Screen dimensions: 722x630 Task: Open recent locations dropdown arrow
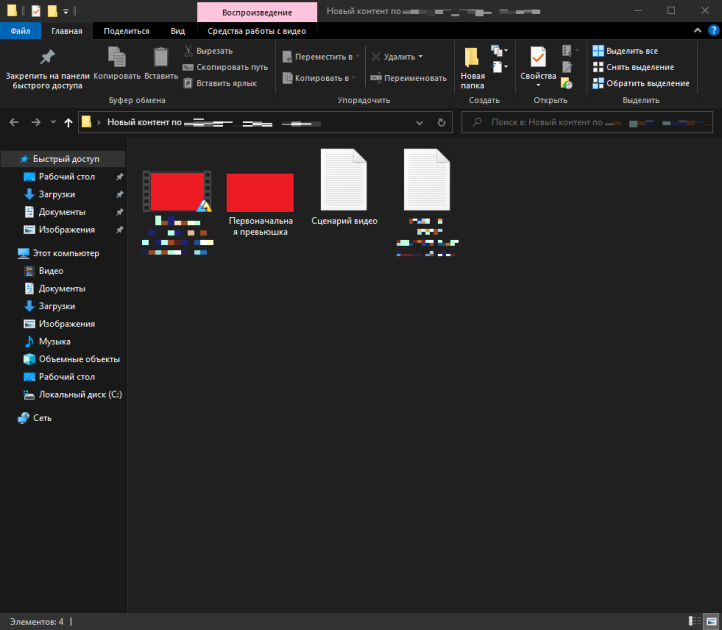point(53,122)
